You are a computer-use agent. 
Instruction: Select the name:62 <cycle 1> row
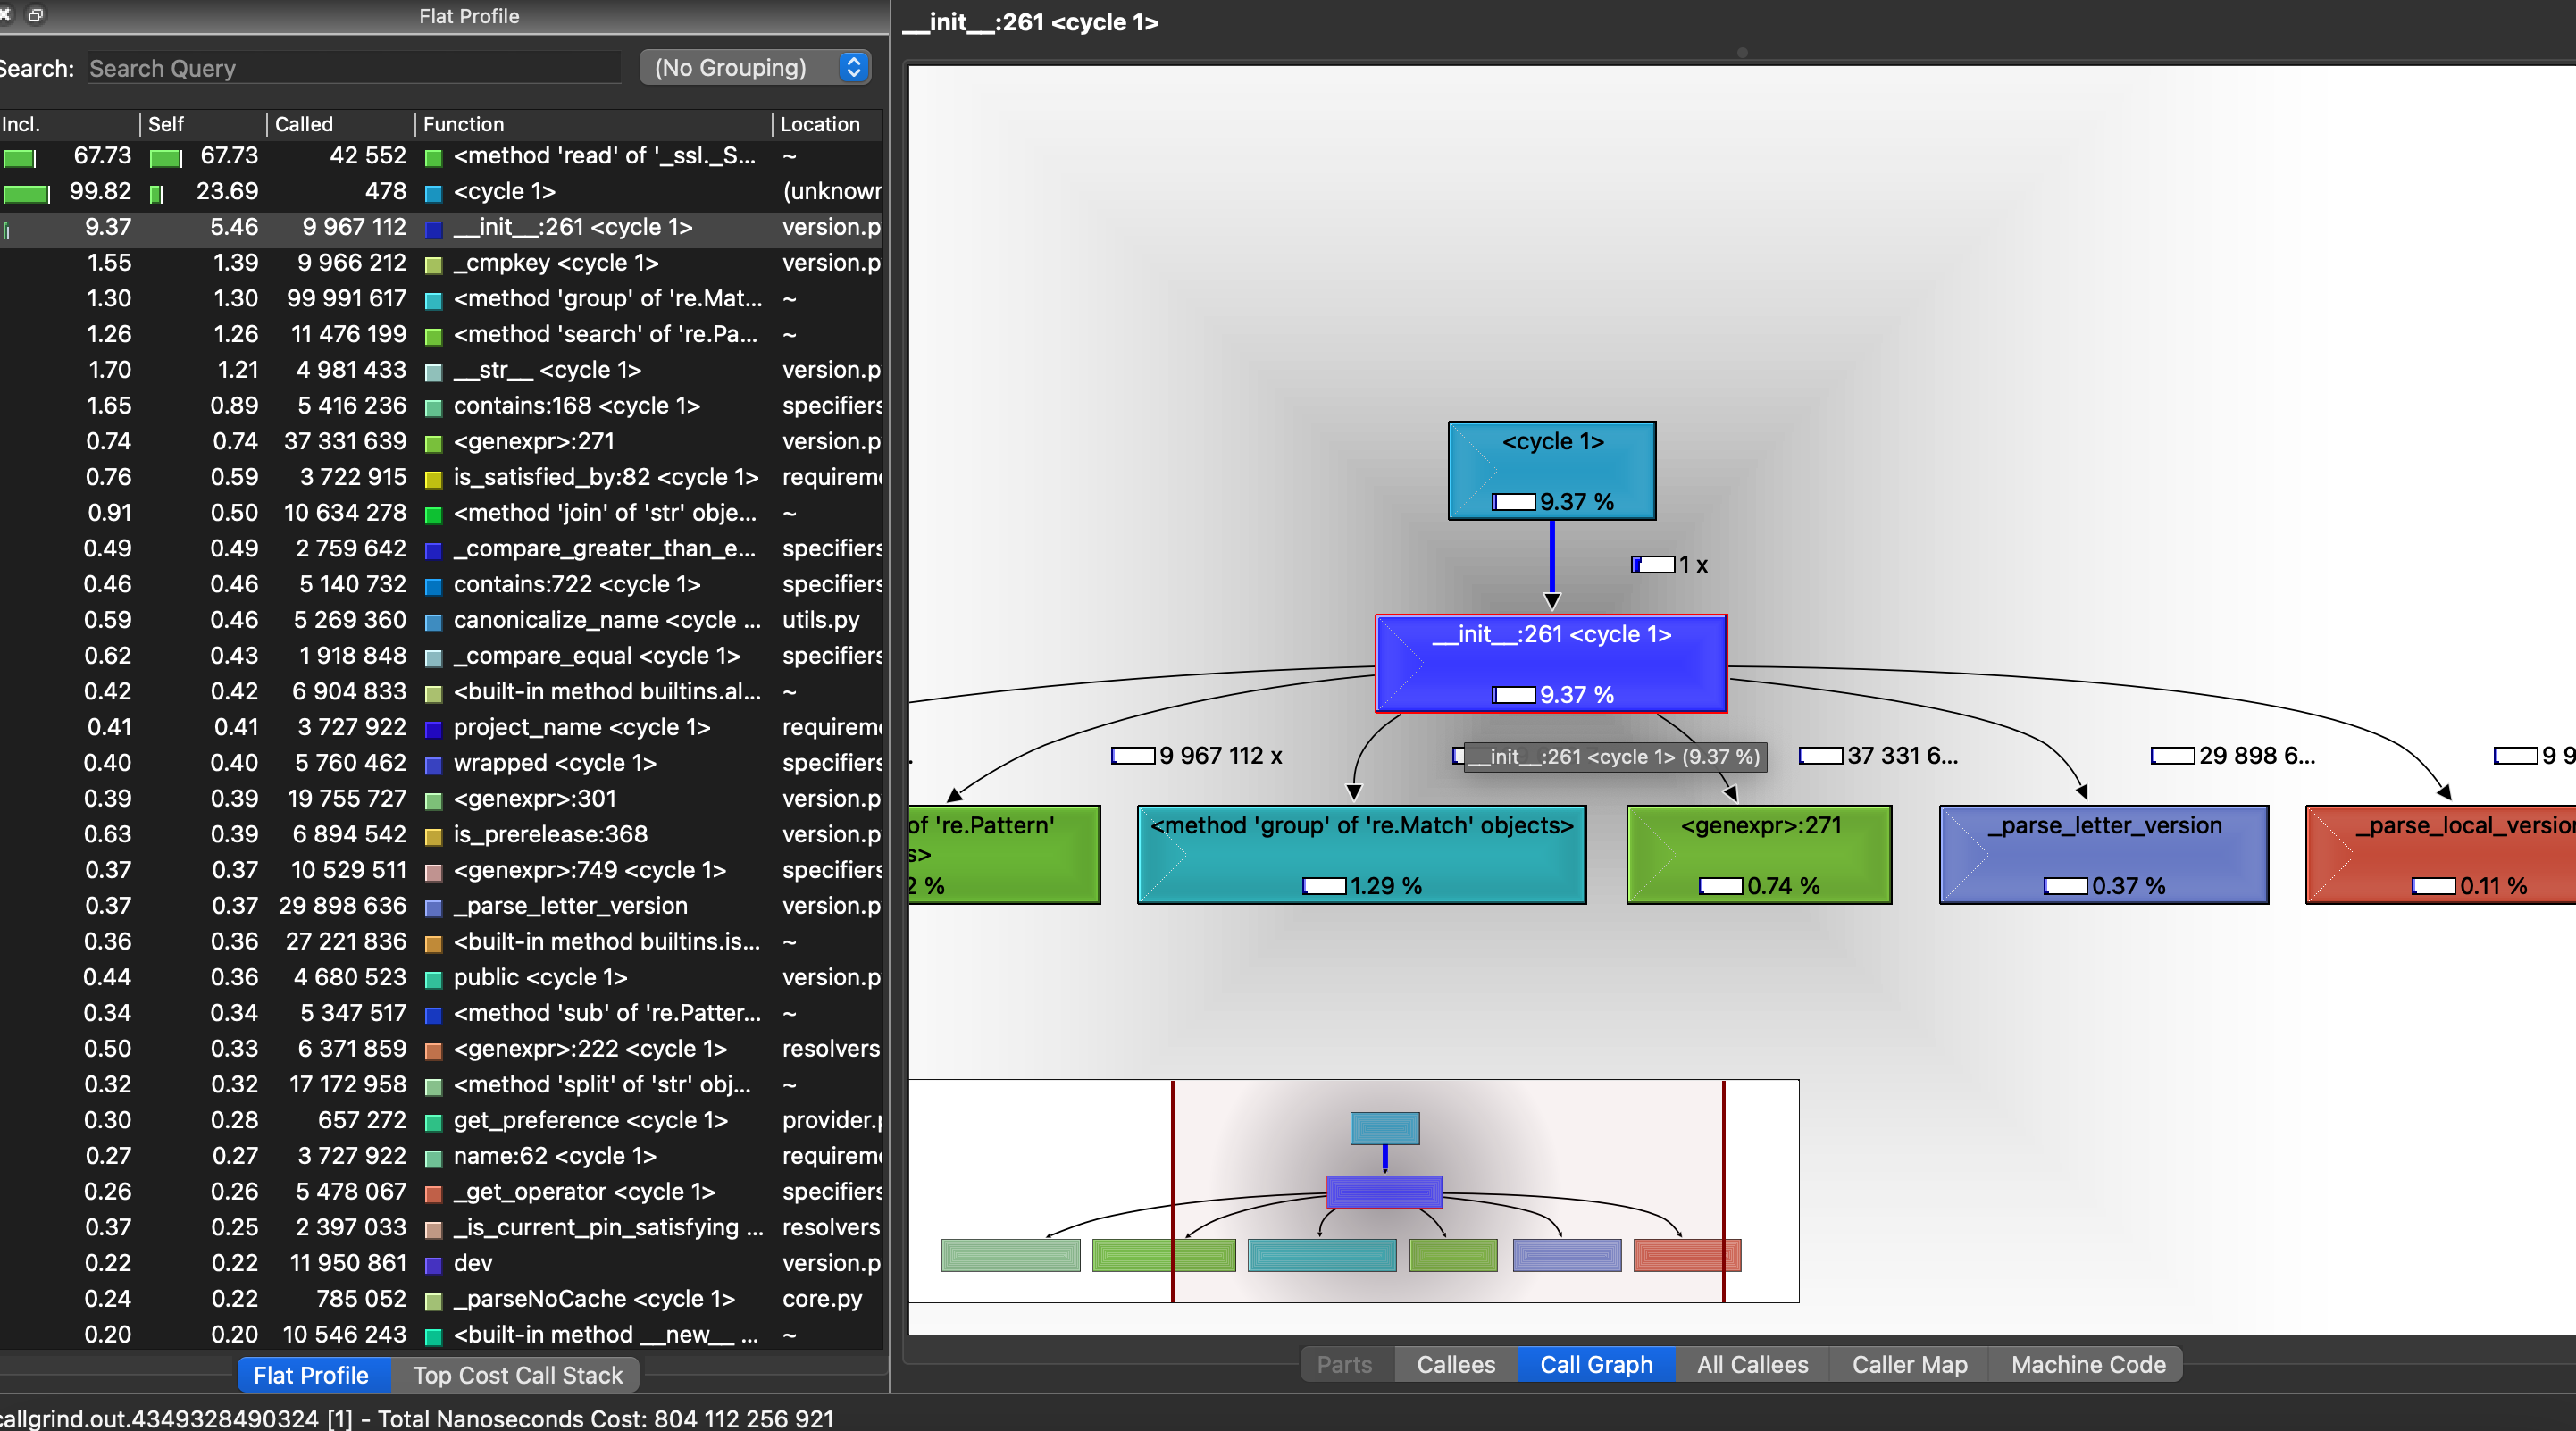pos(441,1156)
